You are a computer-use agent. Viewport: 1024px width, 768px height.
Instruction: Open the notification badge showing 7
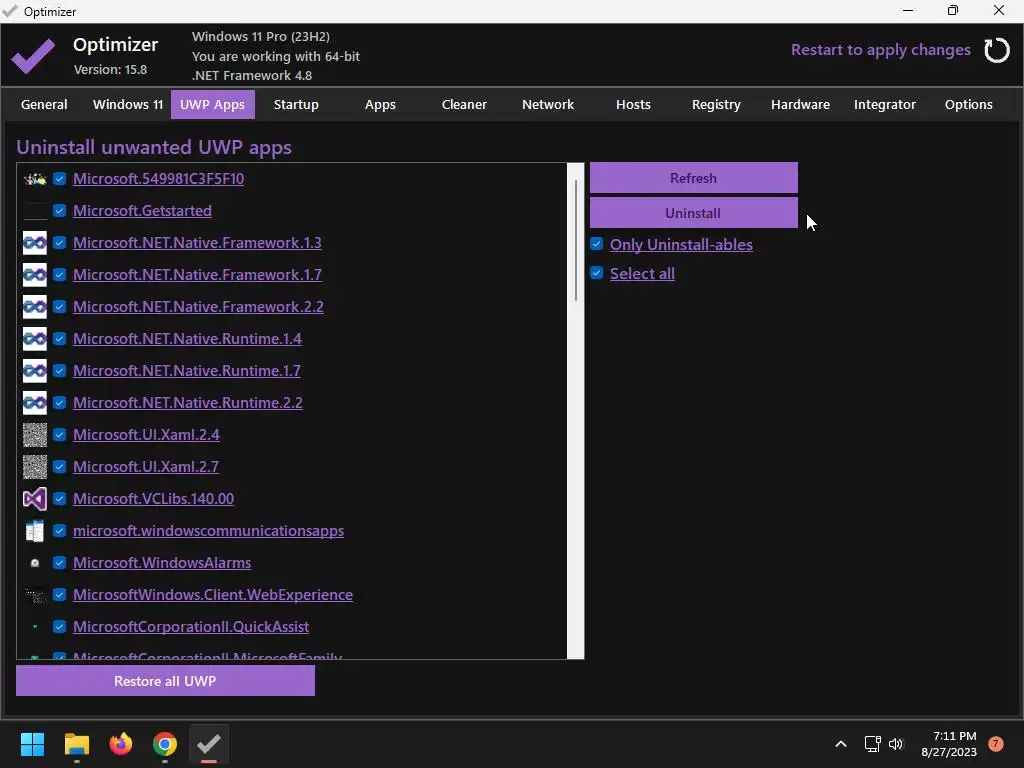pos(995,744)
